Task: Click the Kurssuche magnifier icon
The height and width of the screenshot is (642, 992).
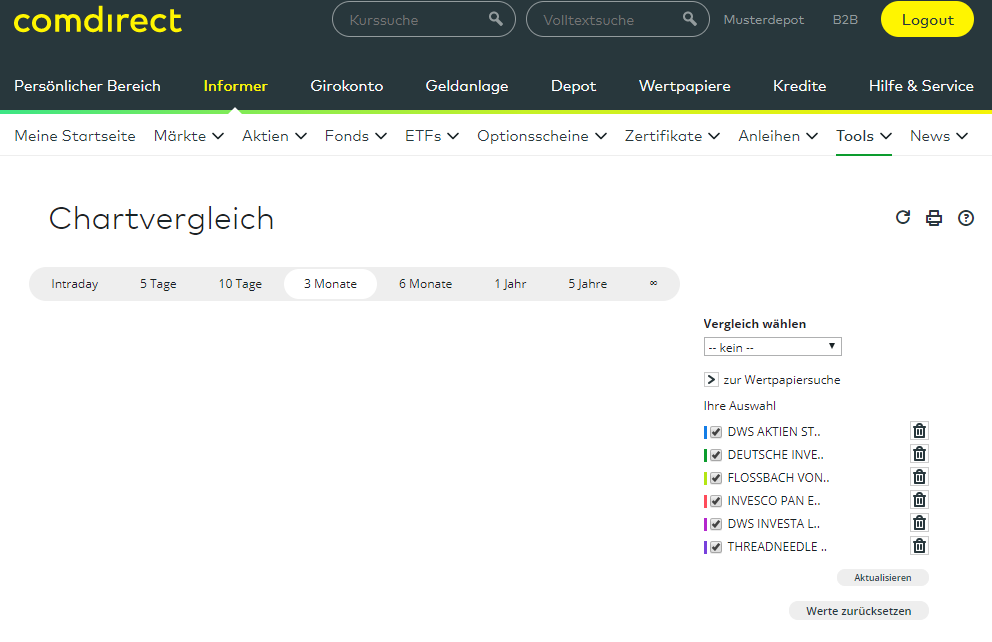Action: [496, 19]
